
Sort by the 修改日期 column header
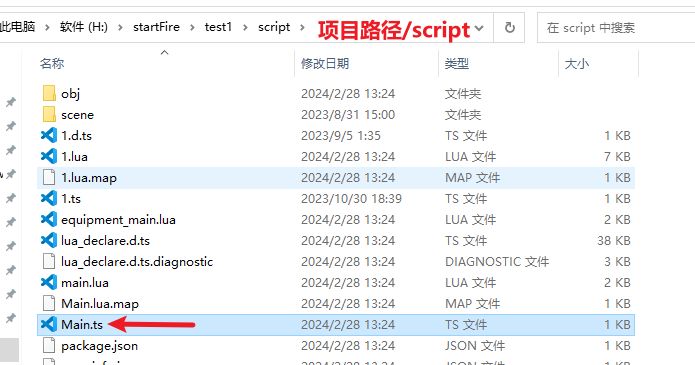click(x=325, y=63)
